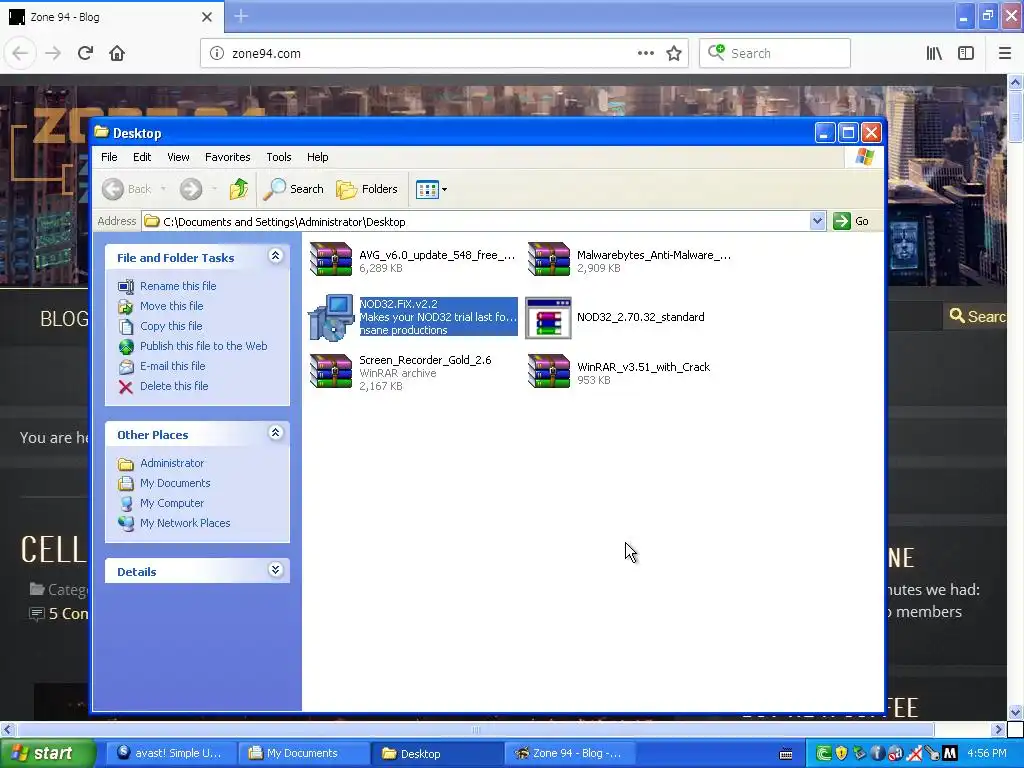Viewport: 1024px width, 768px height.
Task: Click the browser Home icon
Action: coord(117,54)
